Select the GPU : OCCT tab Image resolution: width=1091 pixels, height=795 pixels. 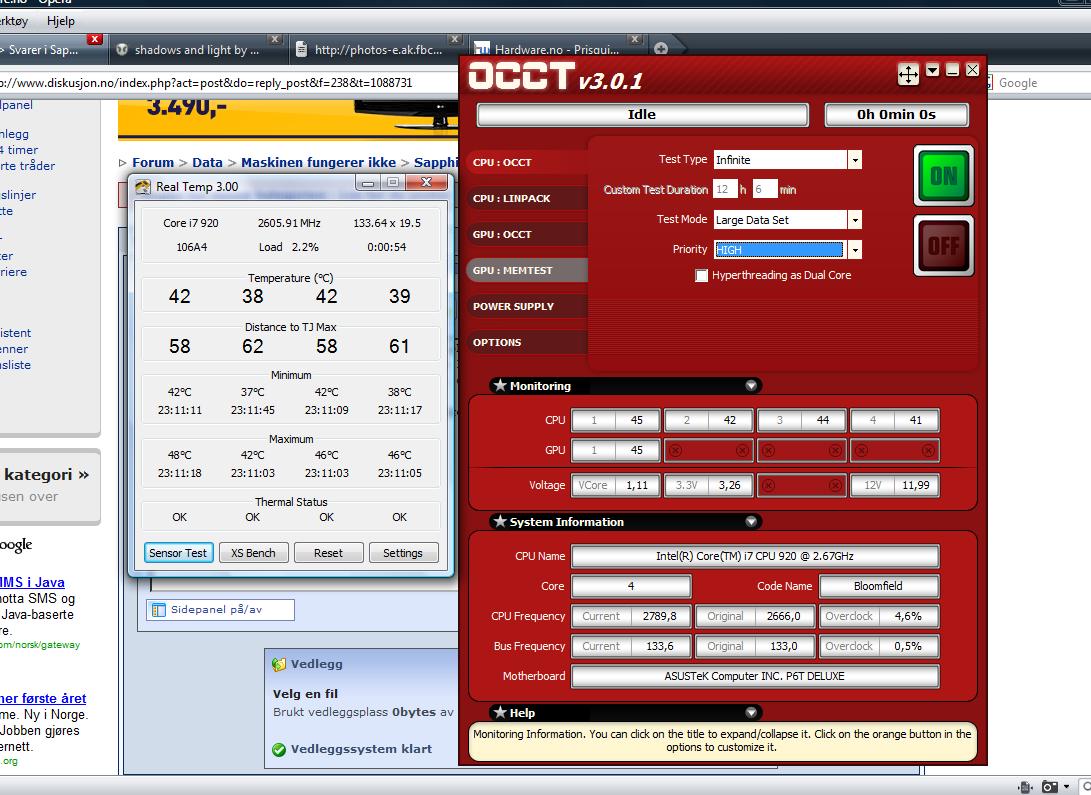(527, 234)
